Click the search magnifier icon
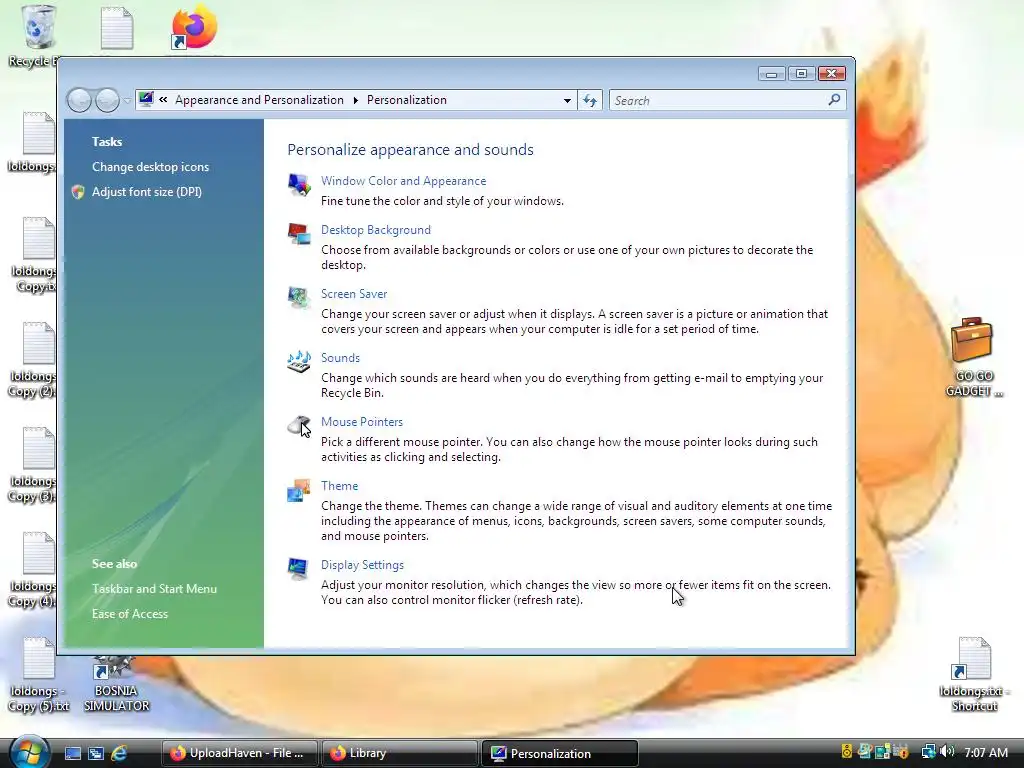The image size is (1024, 768). 834,100
